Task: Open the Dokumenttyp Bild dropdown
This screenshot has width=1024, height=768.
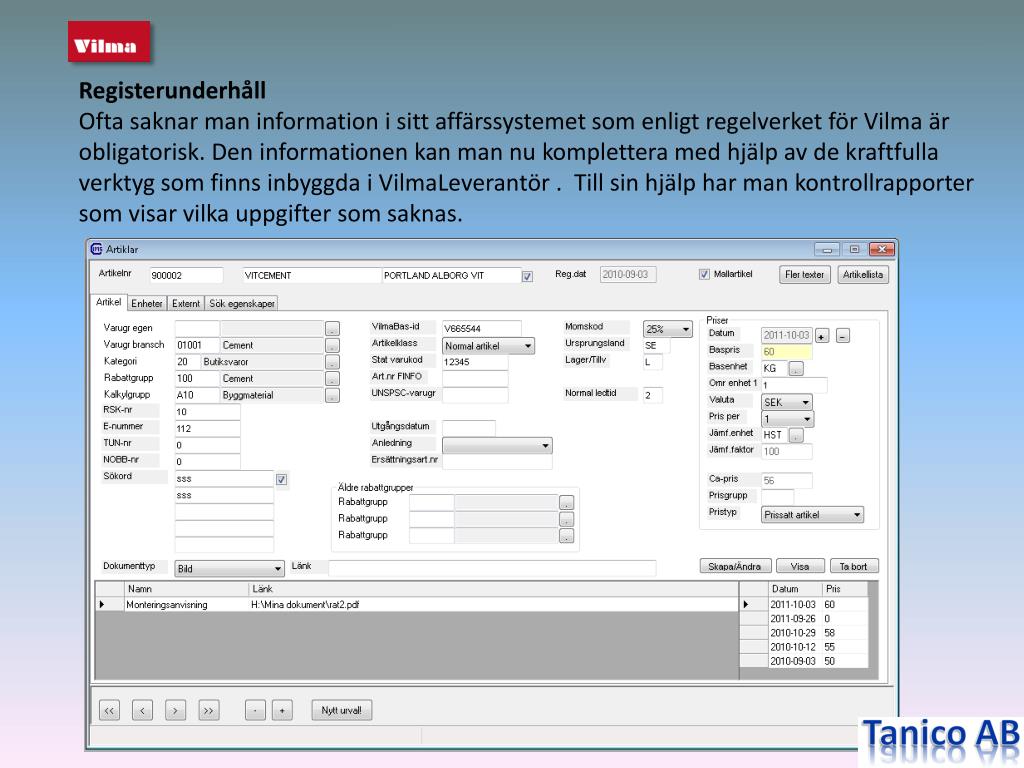Action: [229, 568]
